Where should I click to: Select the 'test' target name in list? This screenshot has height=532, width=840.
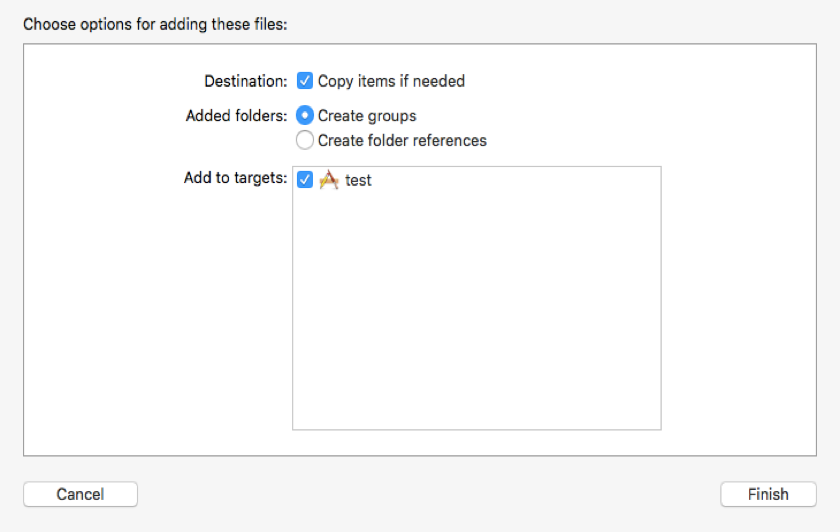click(358, 181)
